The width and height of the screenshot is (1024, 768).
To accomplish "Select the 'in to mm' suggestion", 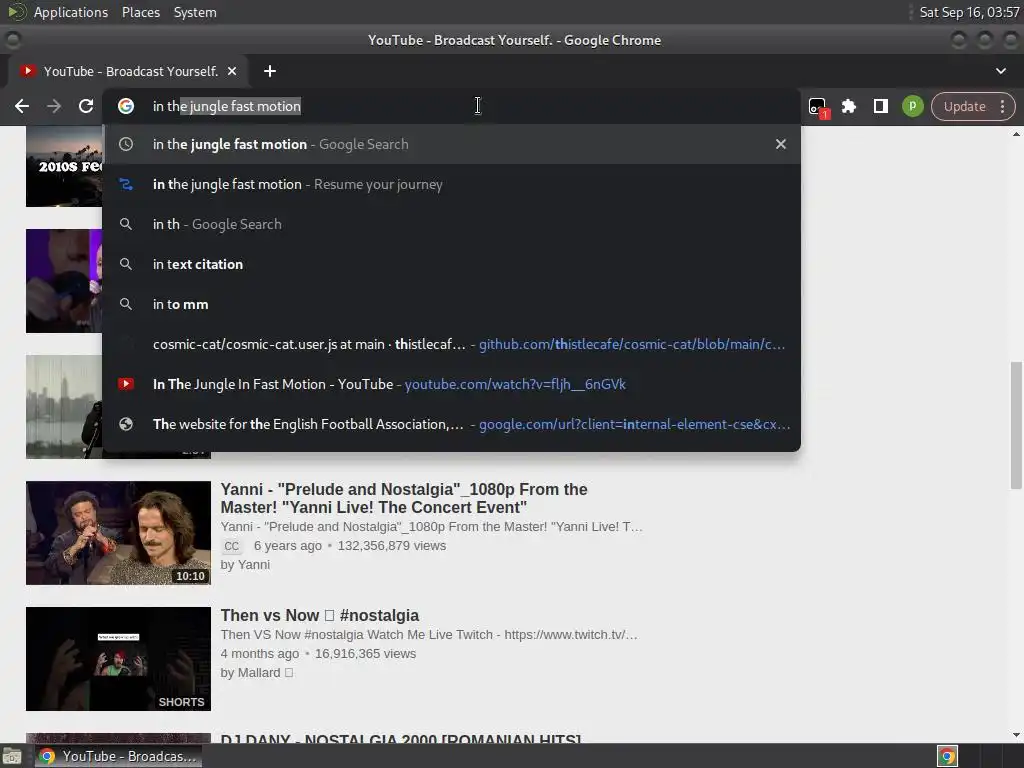I will 452,304.
